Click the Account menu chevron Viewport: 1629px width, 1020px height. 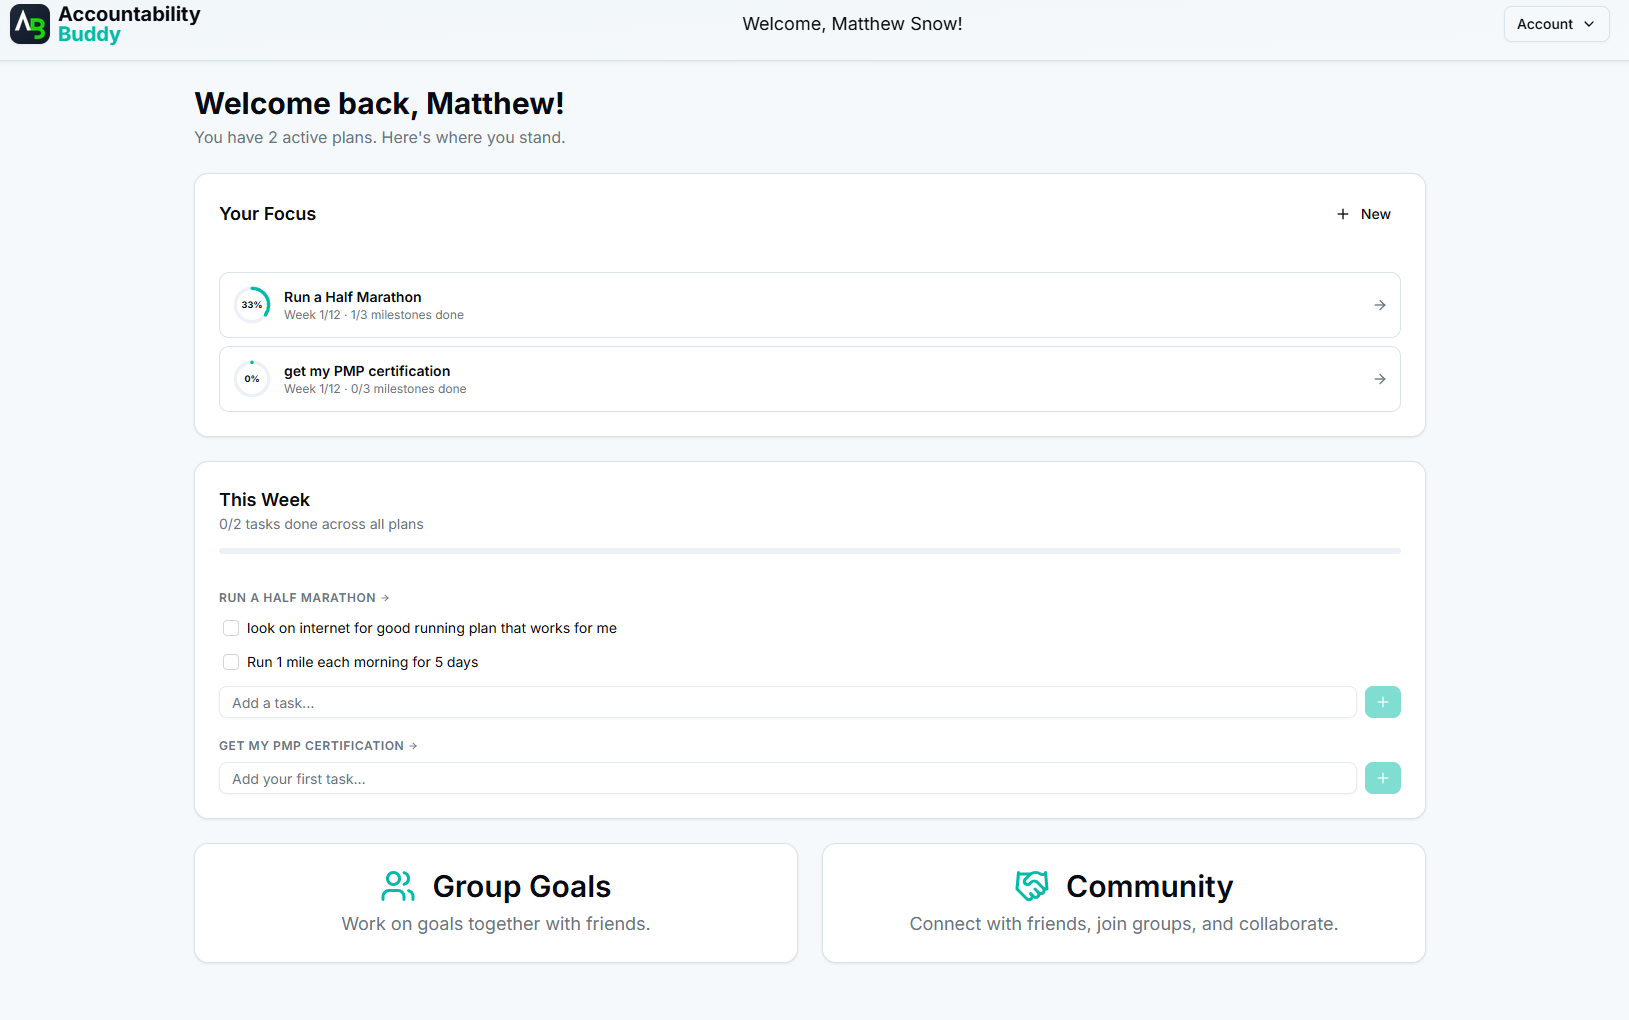coord(1589,23)
